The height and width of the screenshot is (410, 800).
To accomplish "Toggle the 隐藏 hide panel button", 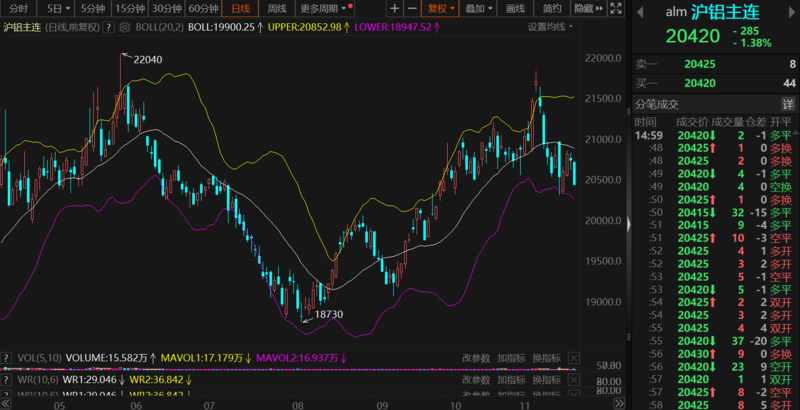I will coord(587,8).
